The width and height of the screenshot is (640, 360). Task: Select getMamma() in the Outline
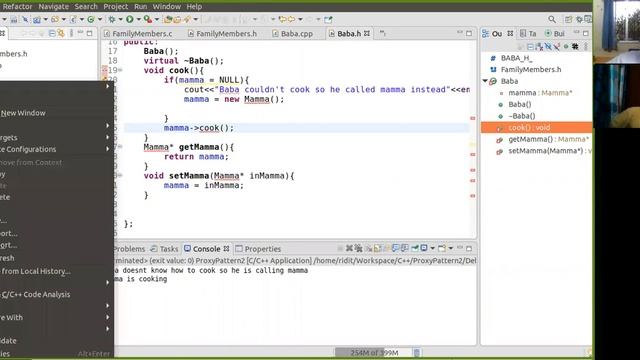[549, 139]
